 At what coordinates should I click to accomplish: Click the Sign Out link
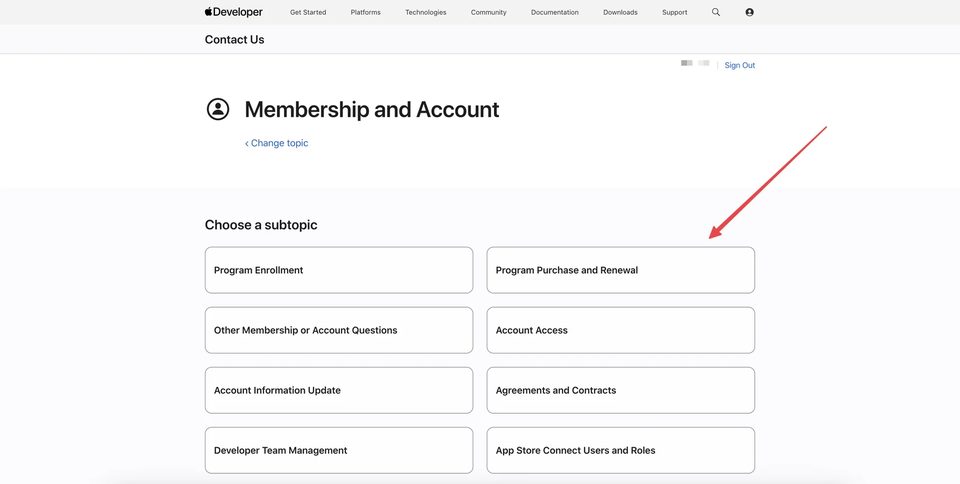(x=740, y=65)
